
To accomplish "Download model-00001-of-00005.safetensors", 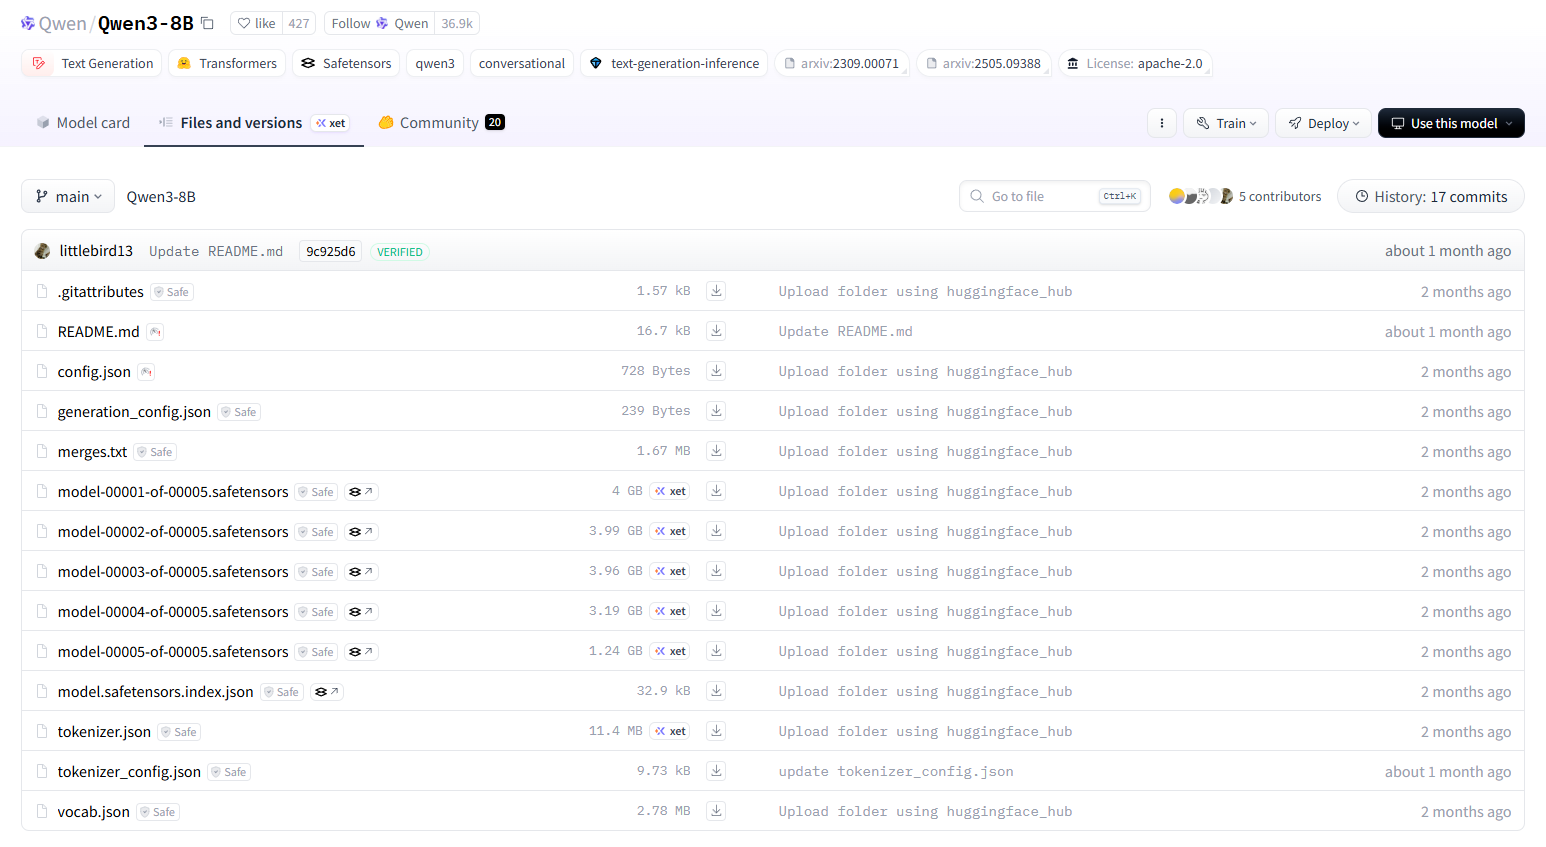I will click(716, 491).
